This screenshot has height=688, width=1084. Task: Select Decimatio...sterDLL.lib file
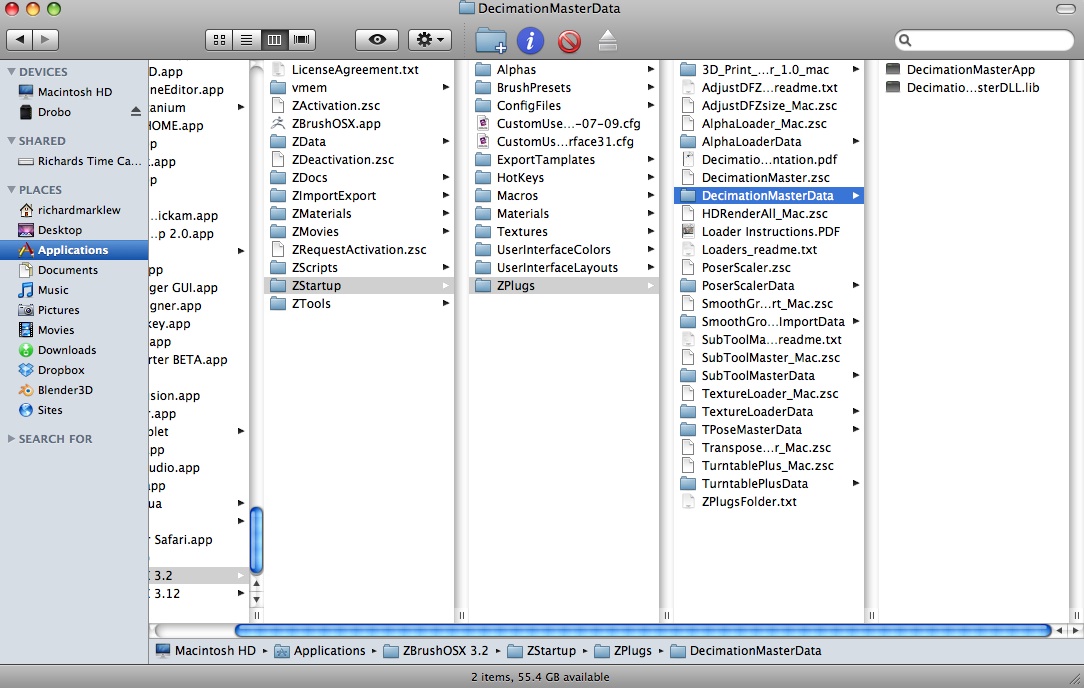975,88
